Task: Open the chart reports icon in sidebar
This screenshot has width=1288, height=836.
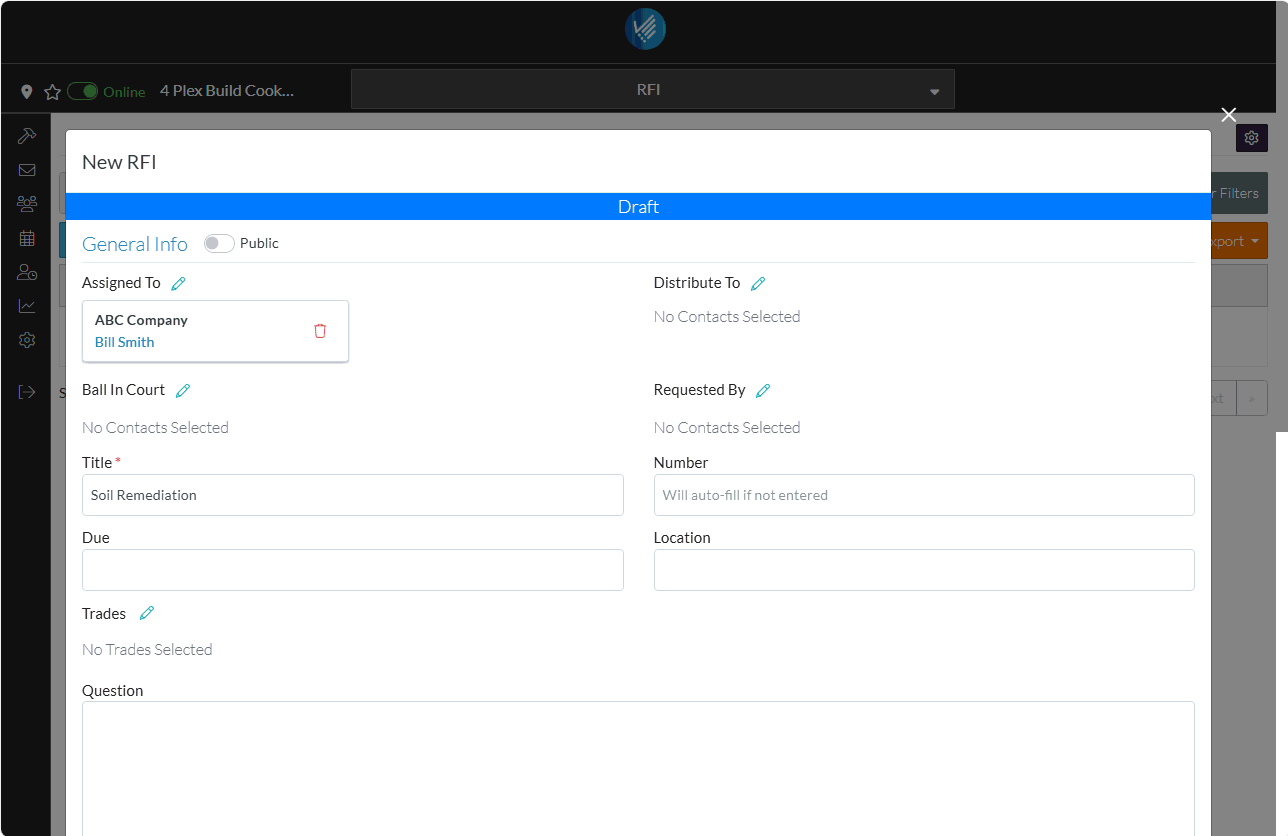Action: (27, 306)
